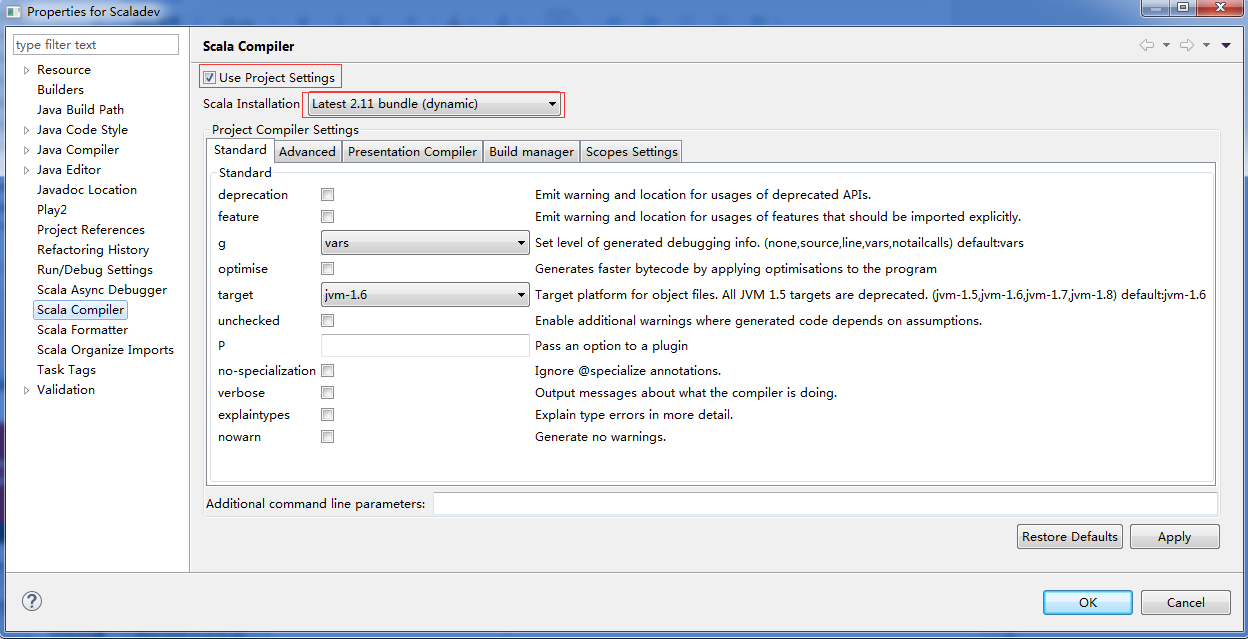Viewport: 1248px width, 639px height.
Task: Go forward using the right arrow icon
Action: tap(1187, 45)
